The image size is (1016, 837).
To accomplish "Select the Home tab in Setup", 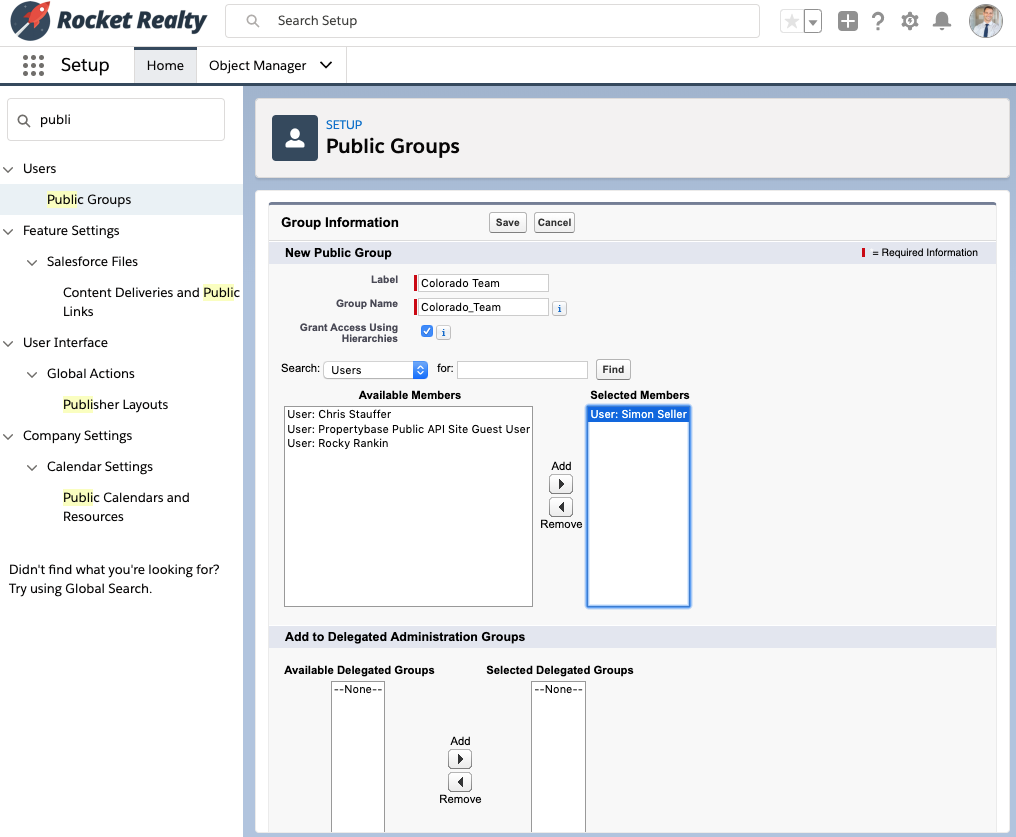I will 164,64.
